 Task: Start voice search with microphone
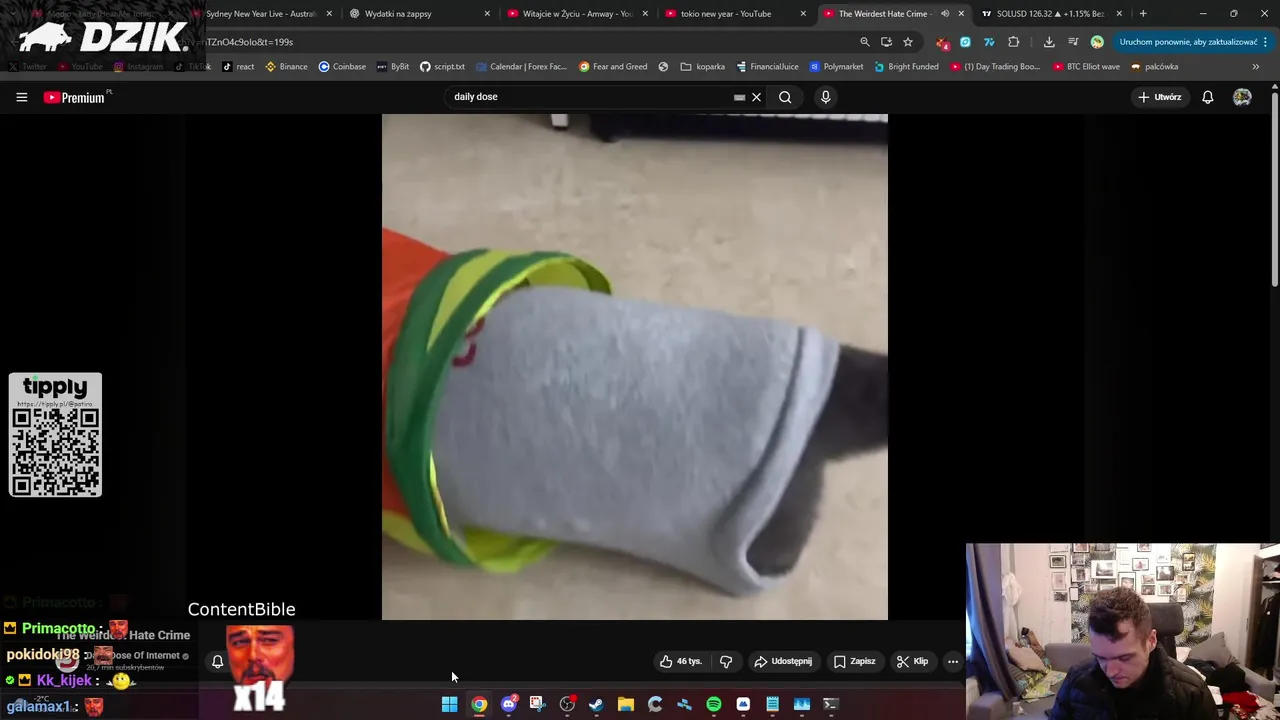825,97
